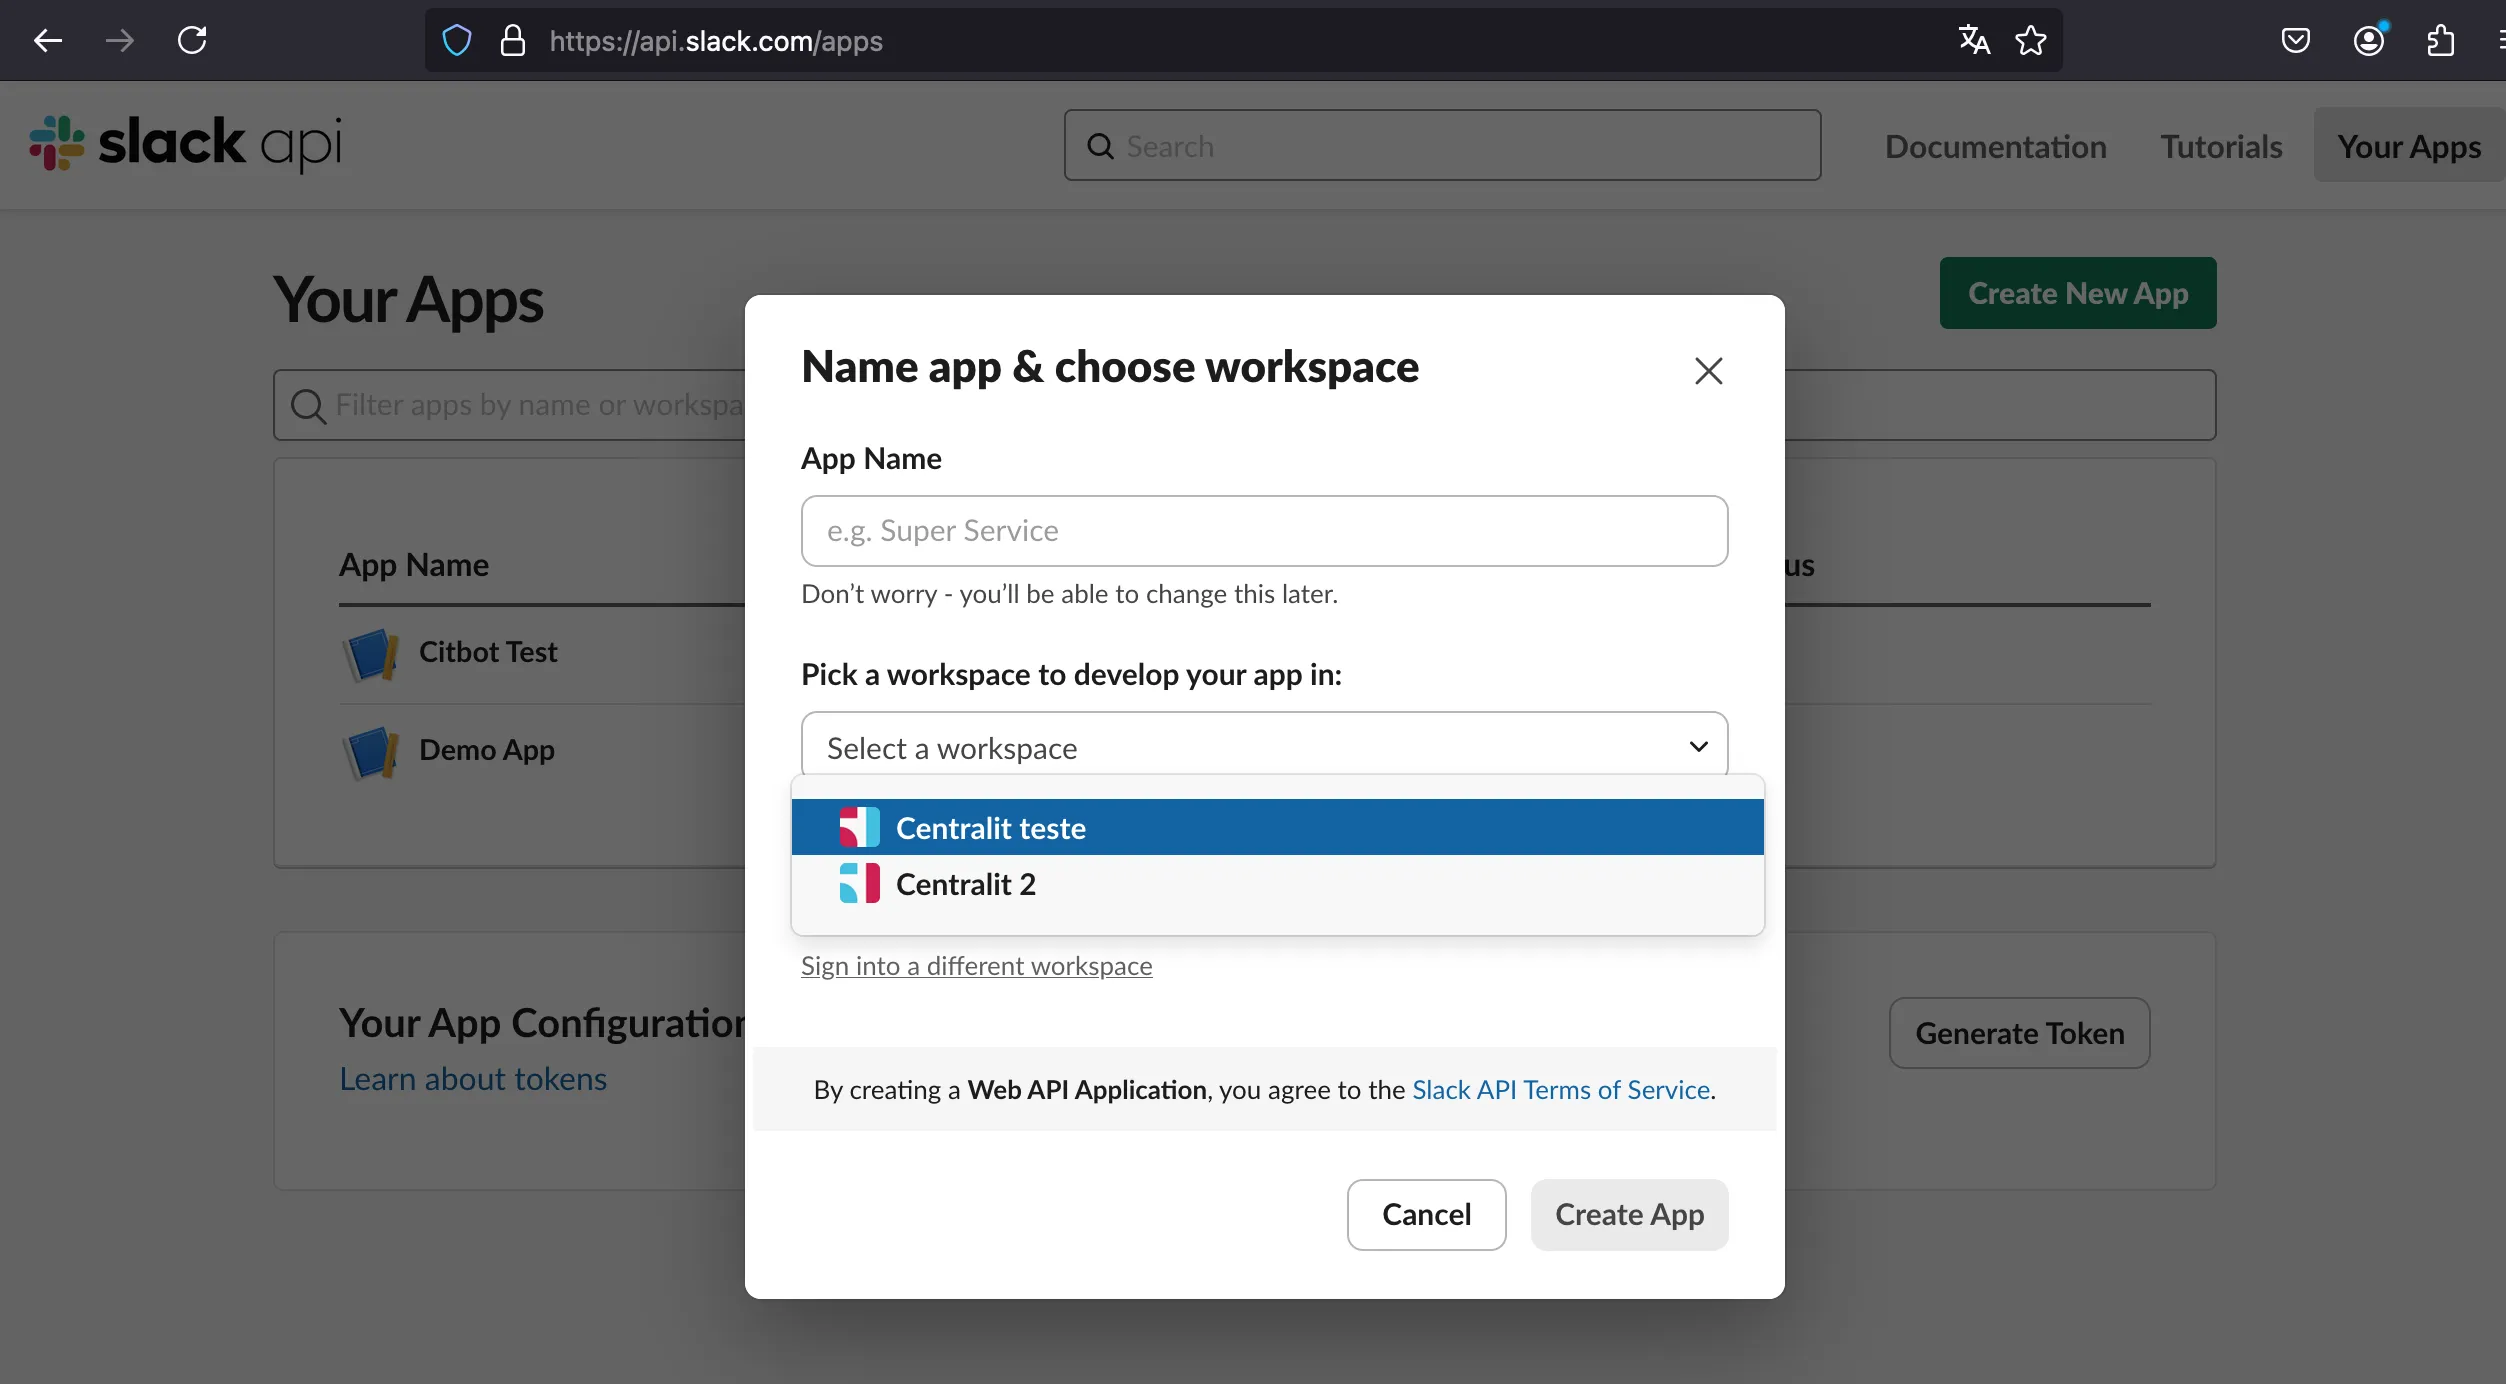This screenshot has height=1384, width=2506.
Task: Click the Centralit teste workspace icon
Action: [x=859, y=827]
